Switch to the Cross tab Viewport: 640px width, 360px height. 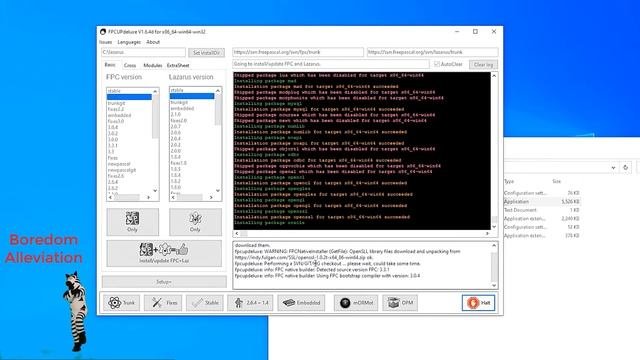(x=130, y=65)
